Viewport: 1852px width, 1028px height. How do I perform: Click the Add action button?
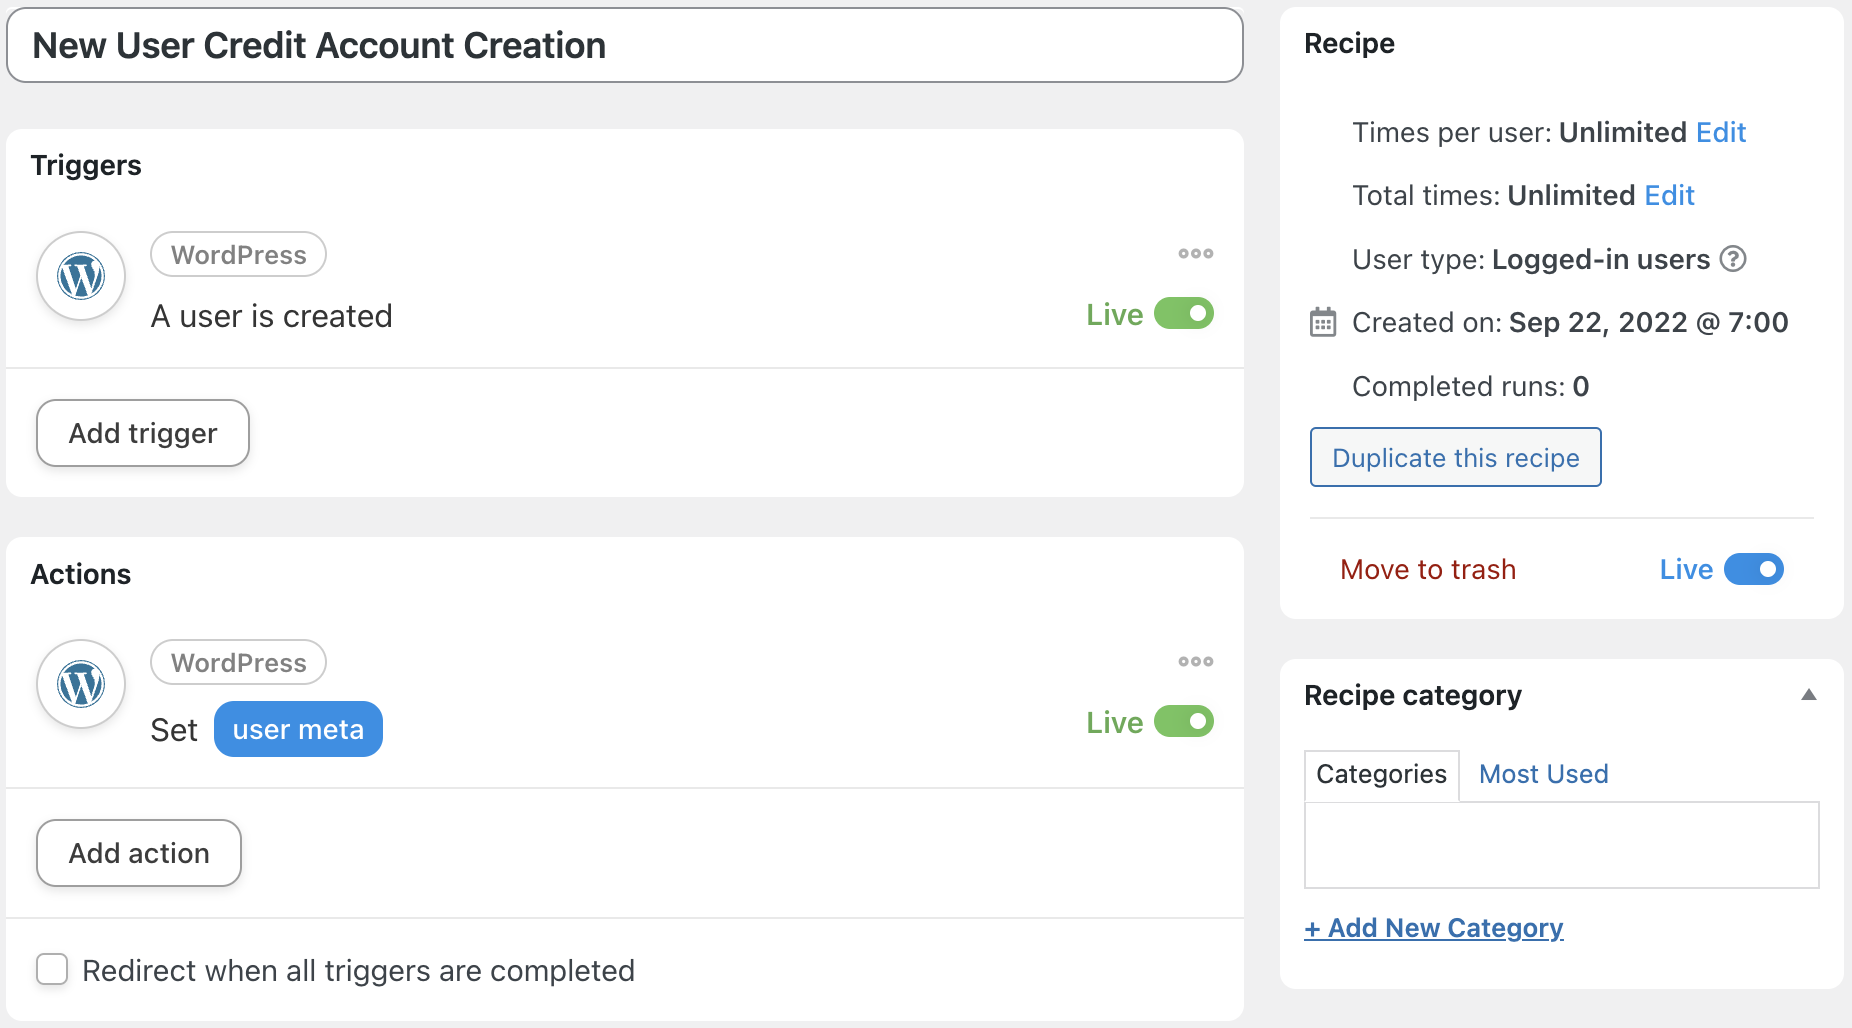tap(139, 853)
